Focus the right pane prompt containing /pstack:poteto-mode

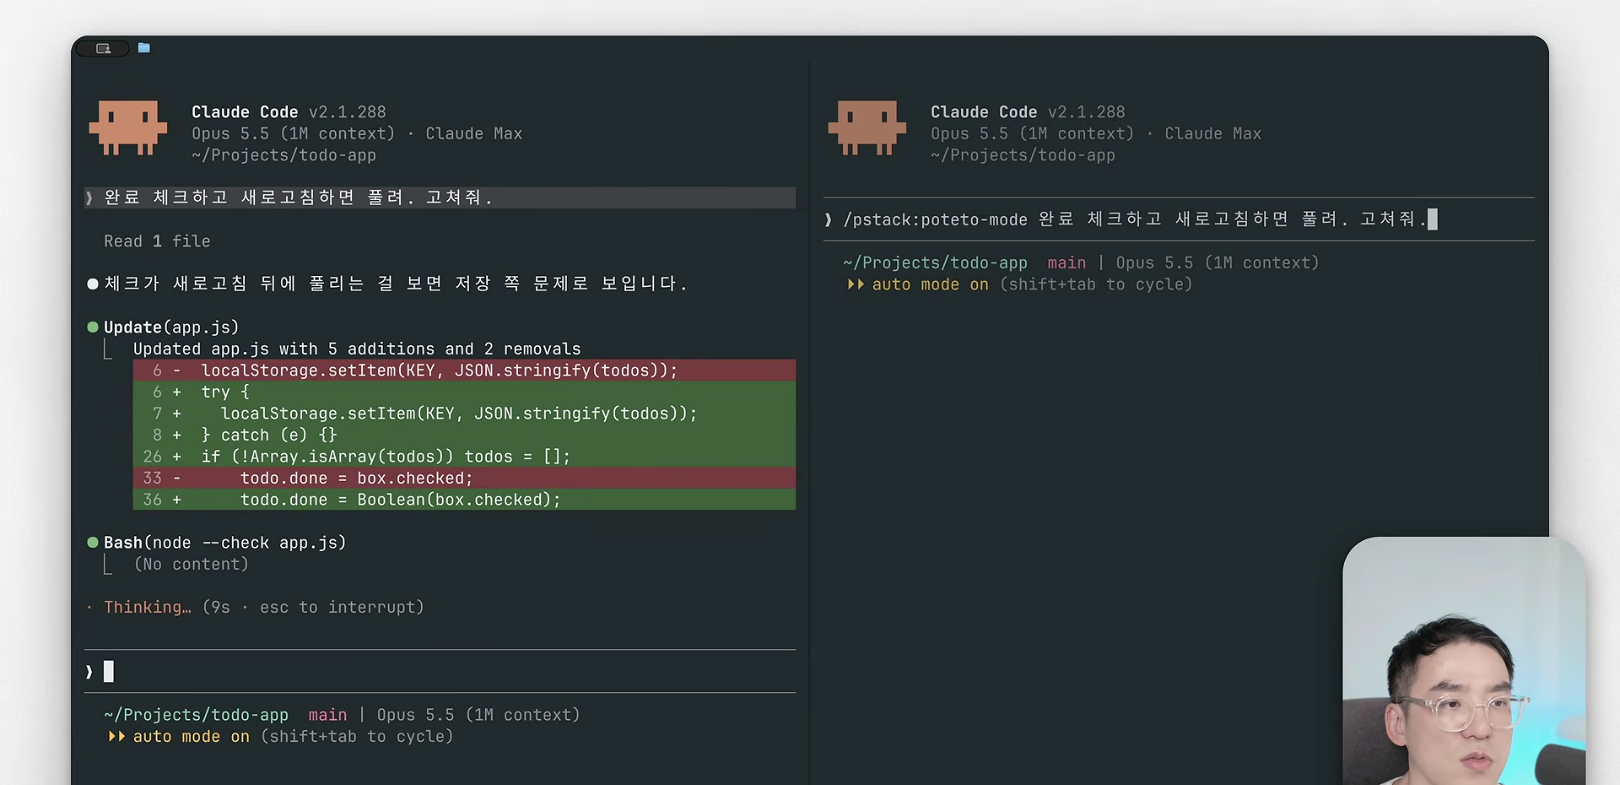click(1178, 219)
